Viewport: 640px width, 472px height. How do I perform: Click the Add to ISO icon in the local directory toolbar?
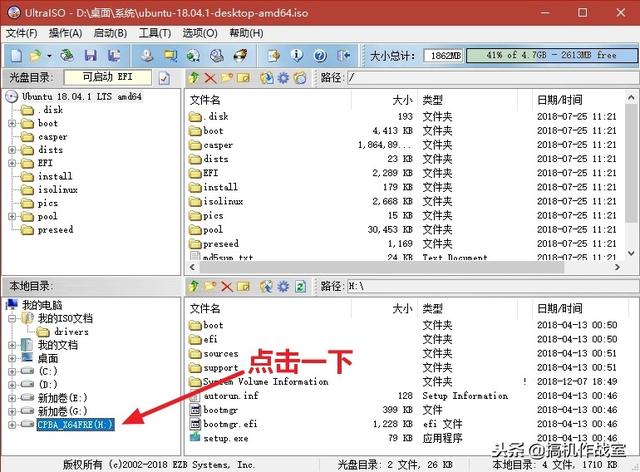pos(267,286)
